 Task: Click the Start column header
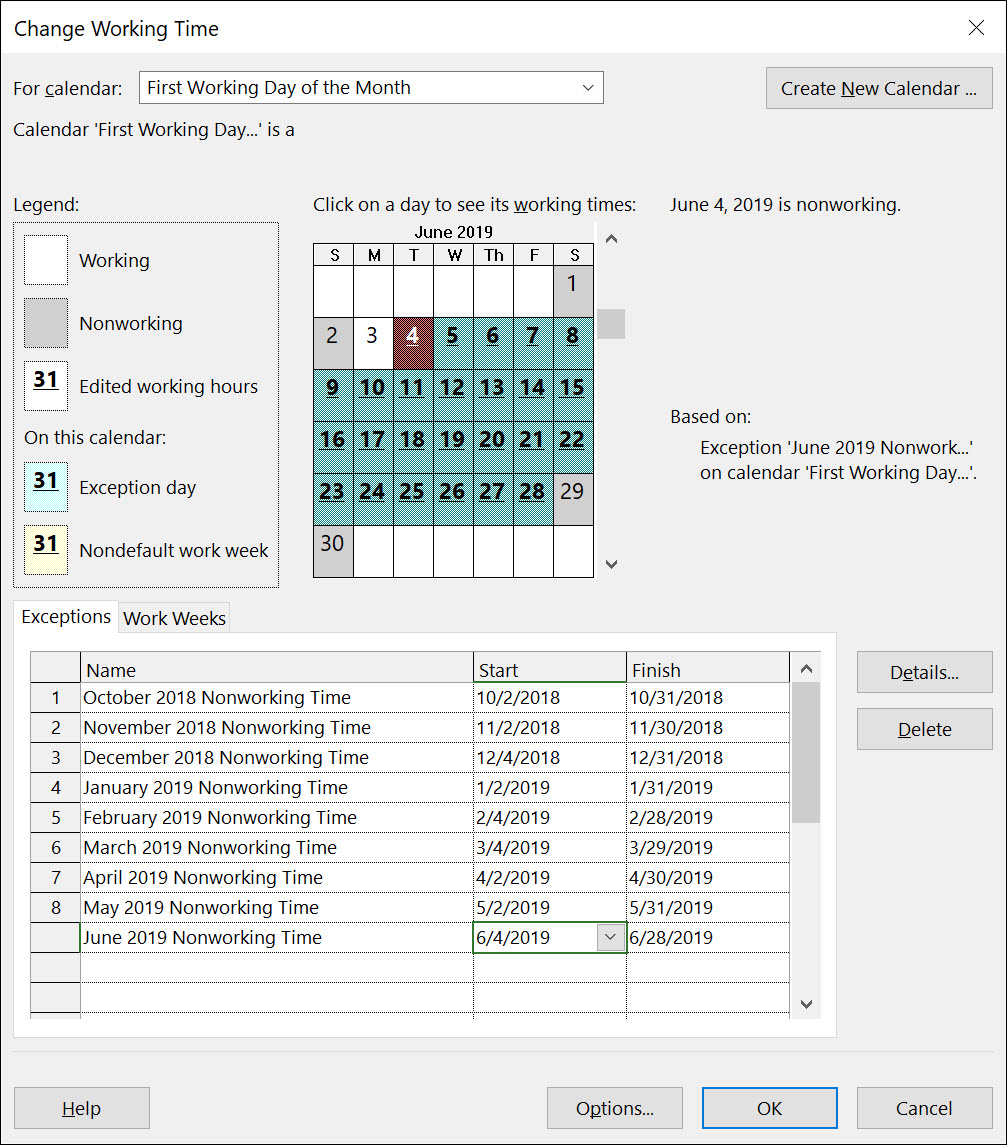(550, 668)
